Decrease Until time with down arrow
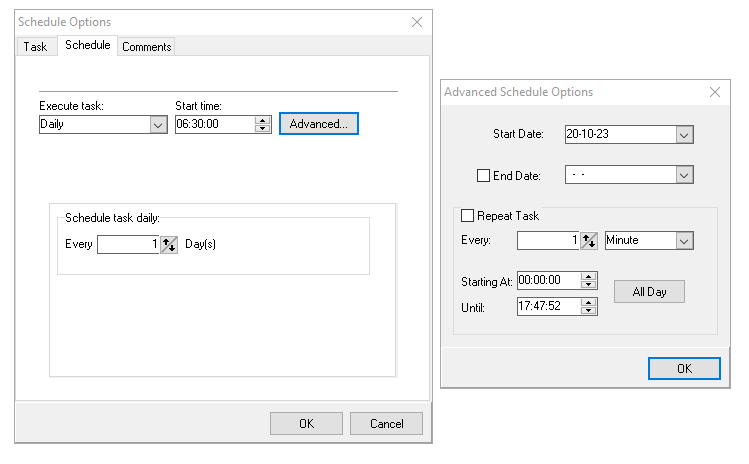This screenshot has height=464, width=749. click(588, 310)
